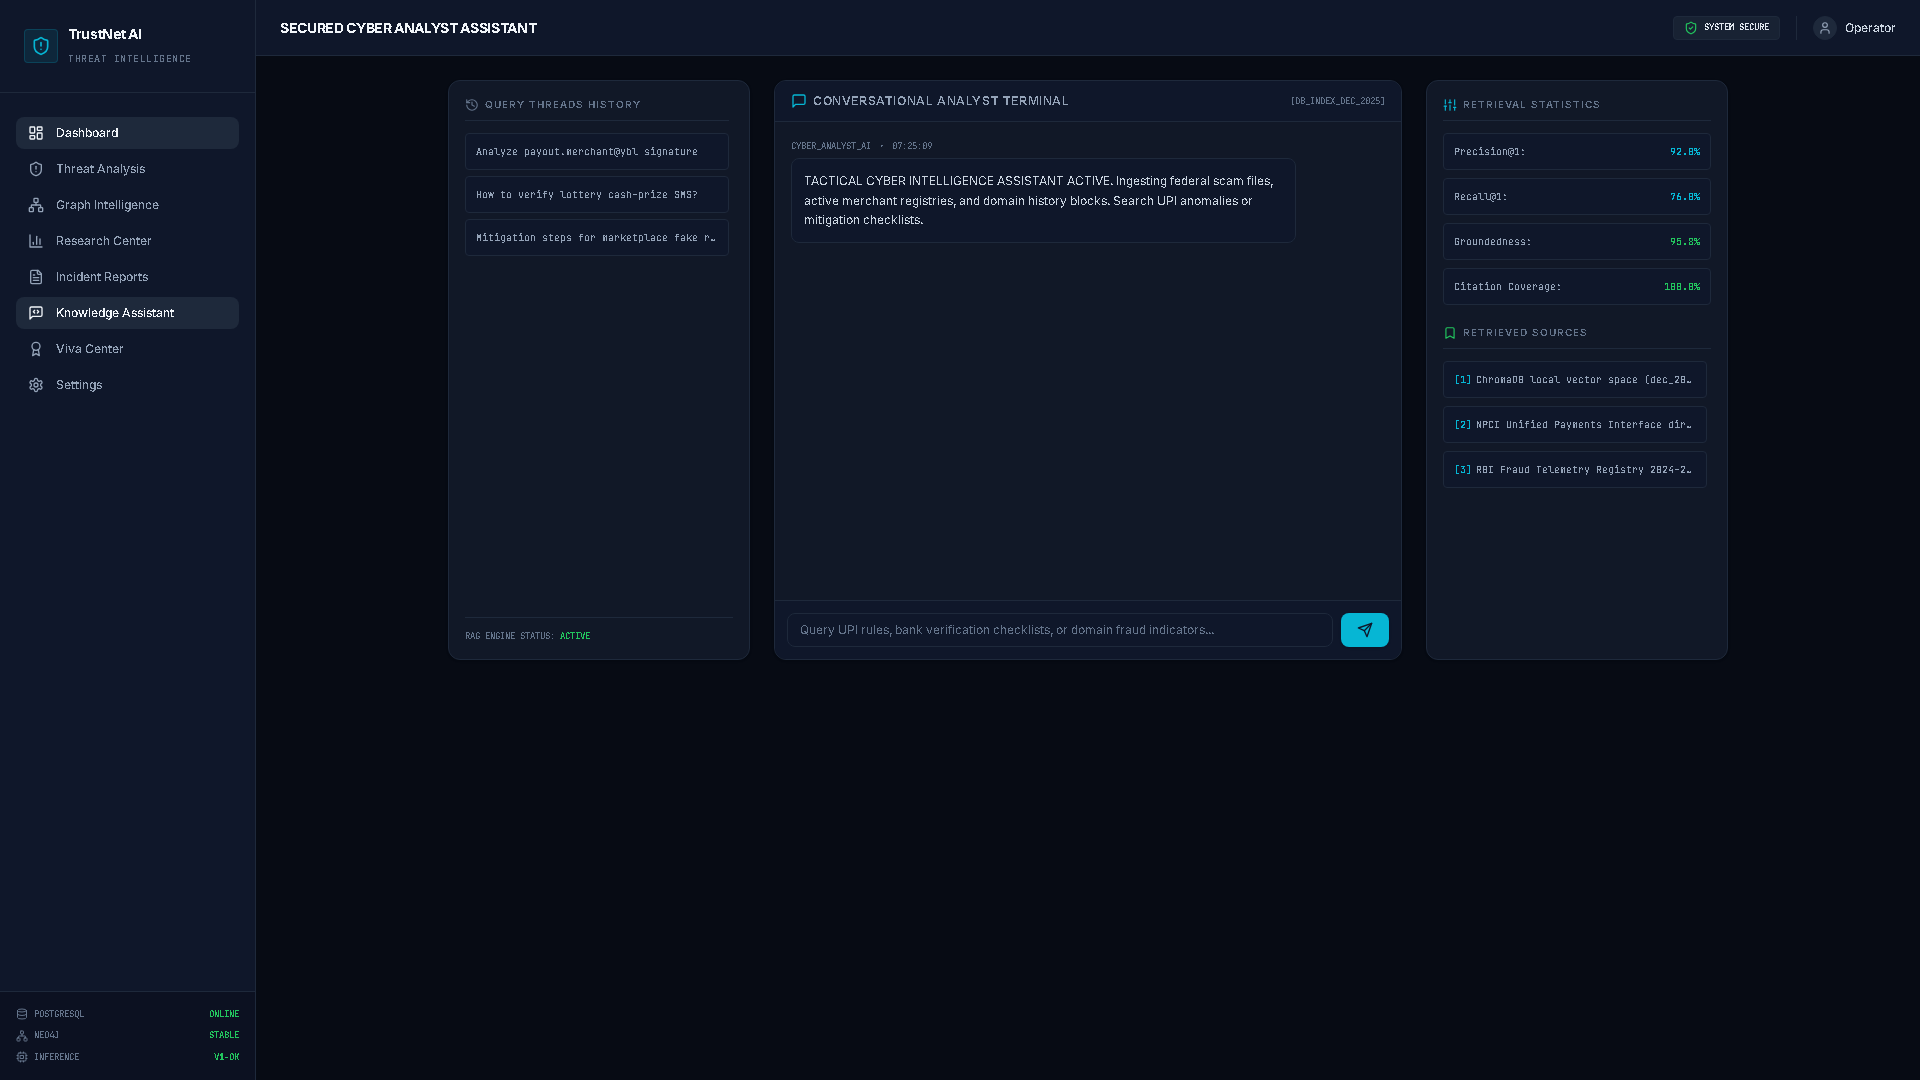1920x1080 pixels.
Task: Click the Query Threads History clock icon
Action: pos(472,105)
